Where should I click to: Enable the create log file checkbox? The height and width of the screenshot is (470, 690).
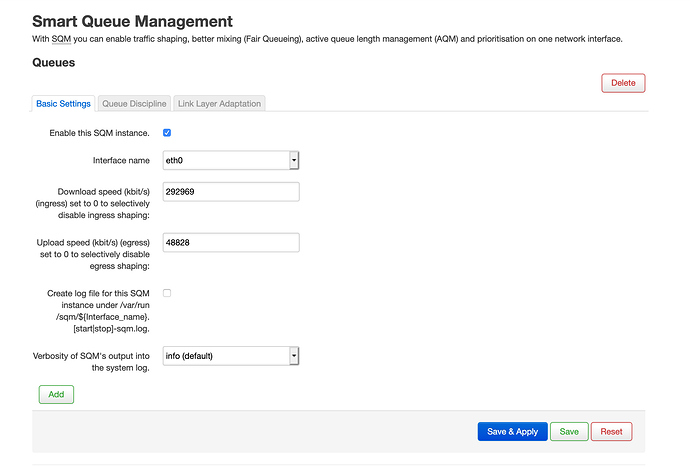(167, 293)
